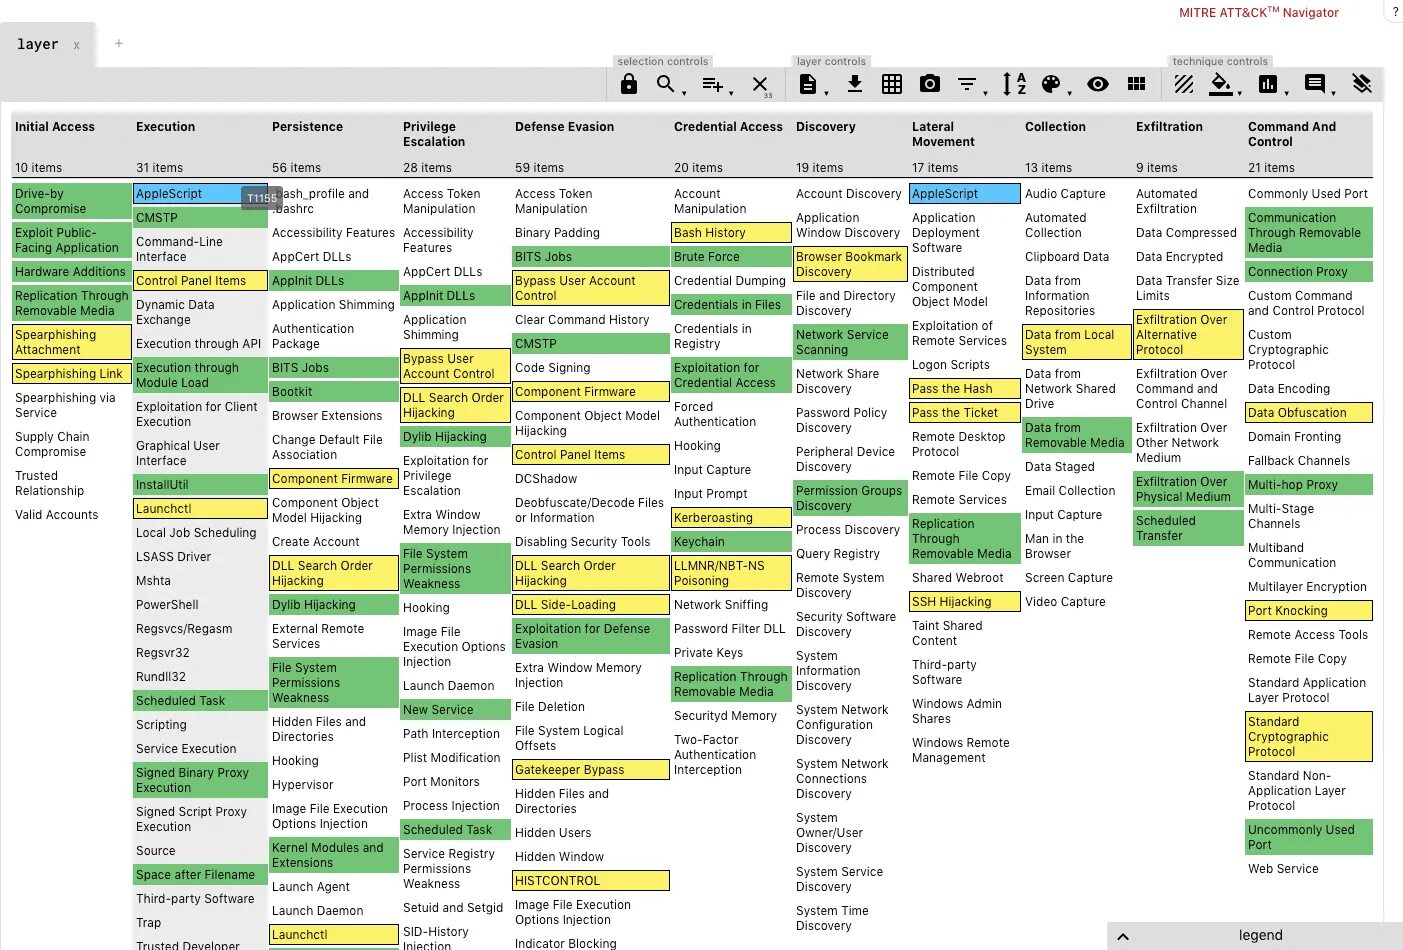Viewport: 1403px width, 950px height.
Task: Deselect the 33 selected techniques
Action: [x=761, y=85]
